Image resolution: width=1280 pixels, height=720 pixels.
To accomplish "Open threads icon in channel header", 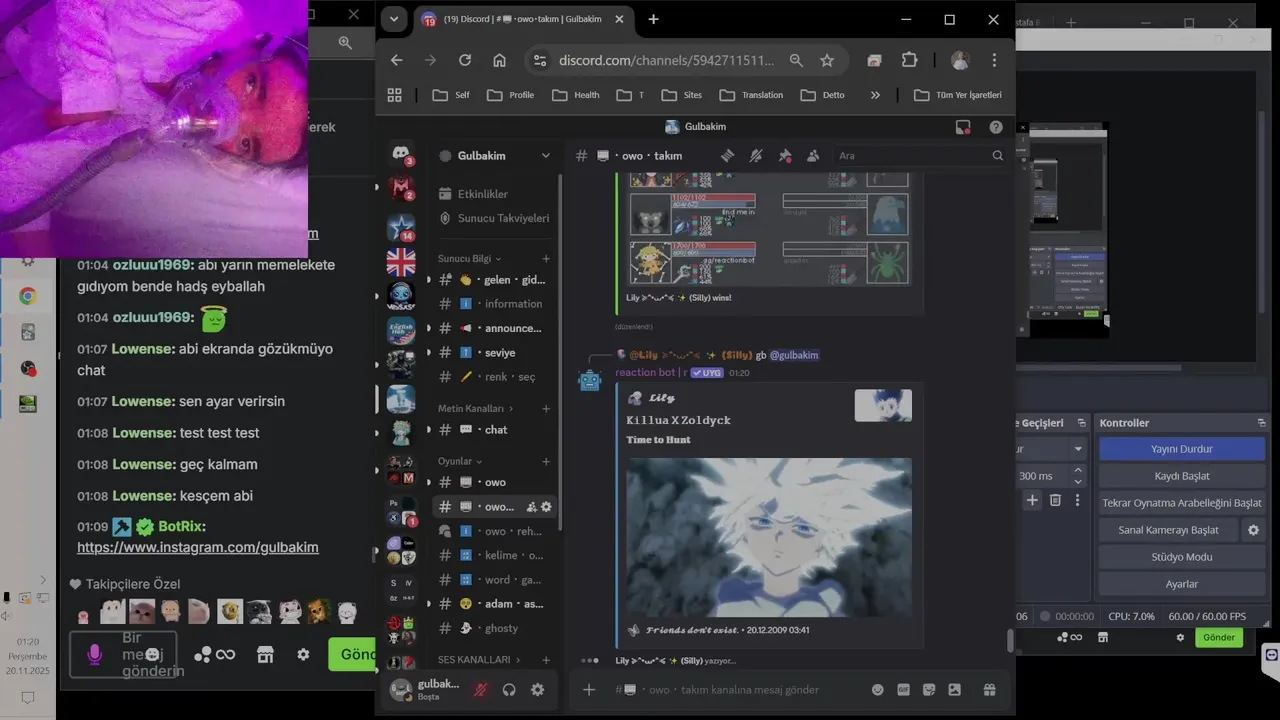I will (727, 155).
